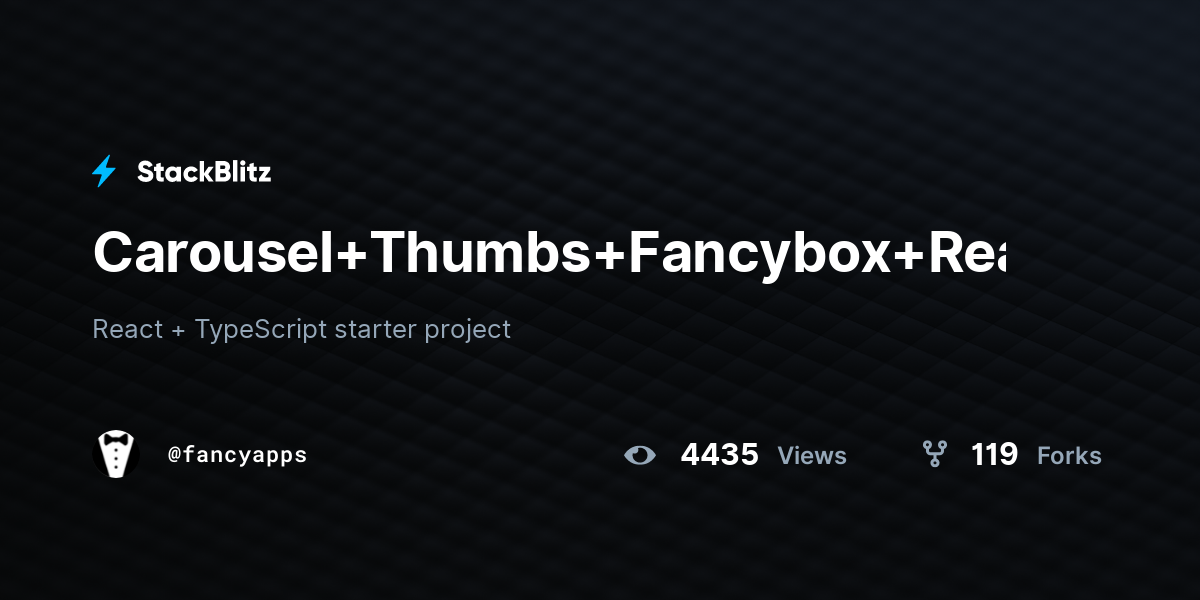This screenshot has width=1200, height=600.
Task: Click the word Thumbs in the title
Action: 482,253
